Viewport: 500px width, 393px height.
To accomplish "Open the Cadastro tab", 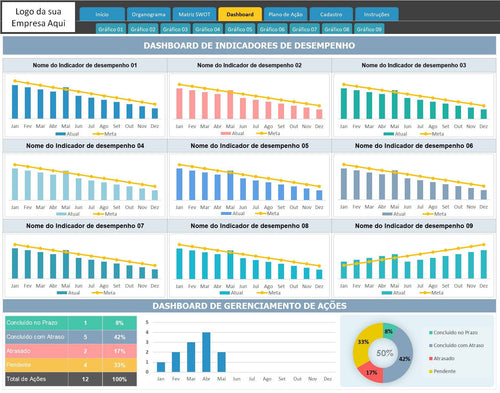I will coord(331,14).
